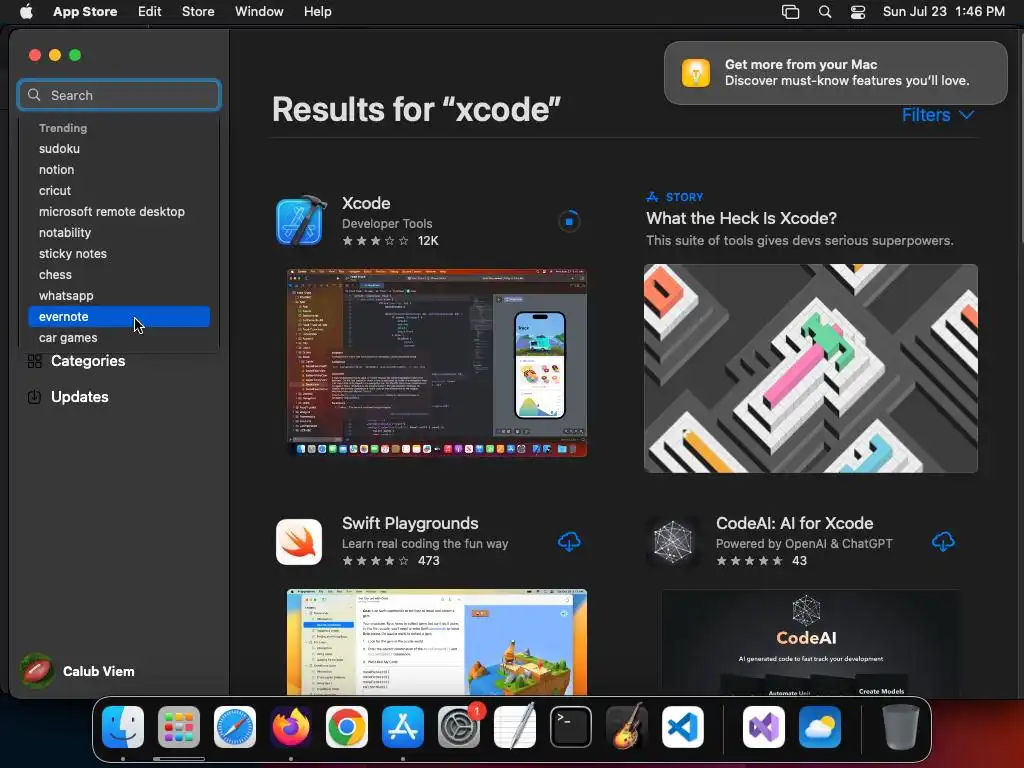
Task: Click the Stage Manager windows icon in menu bar
Action: (x=790, y=11)
